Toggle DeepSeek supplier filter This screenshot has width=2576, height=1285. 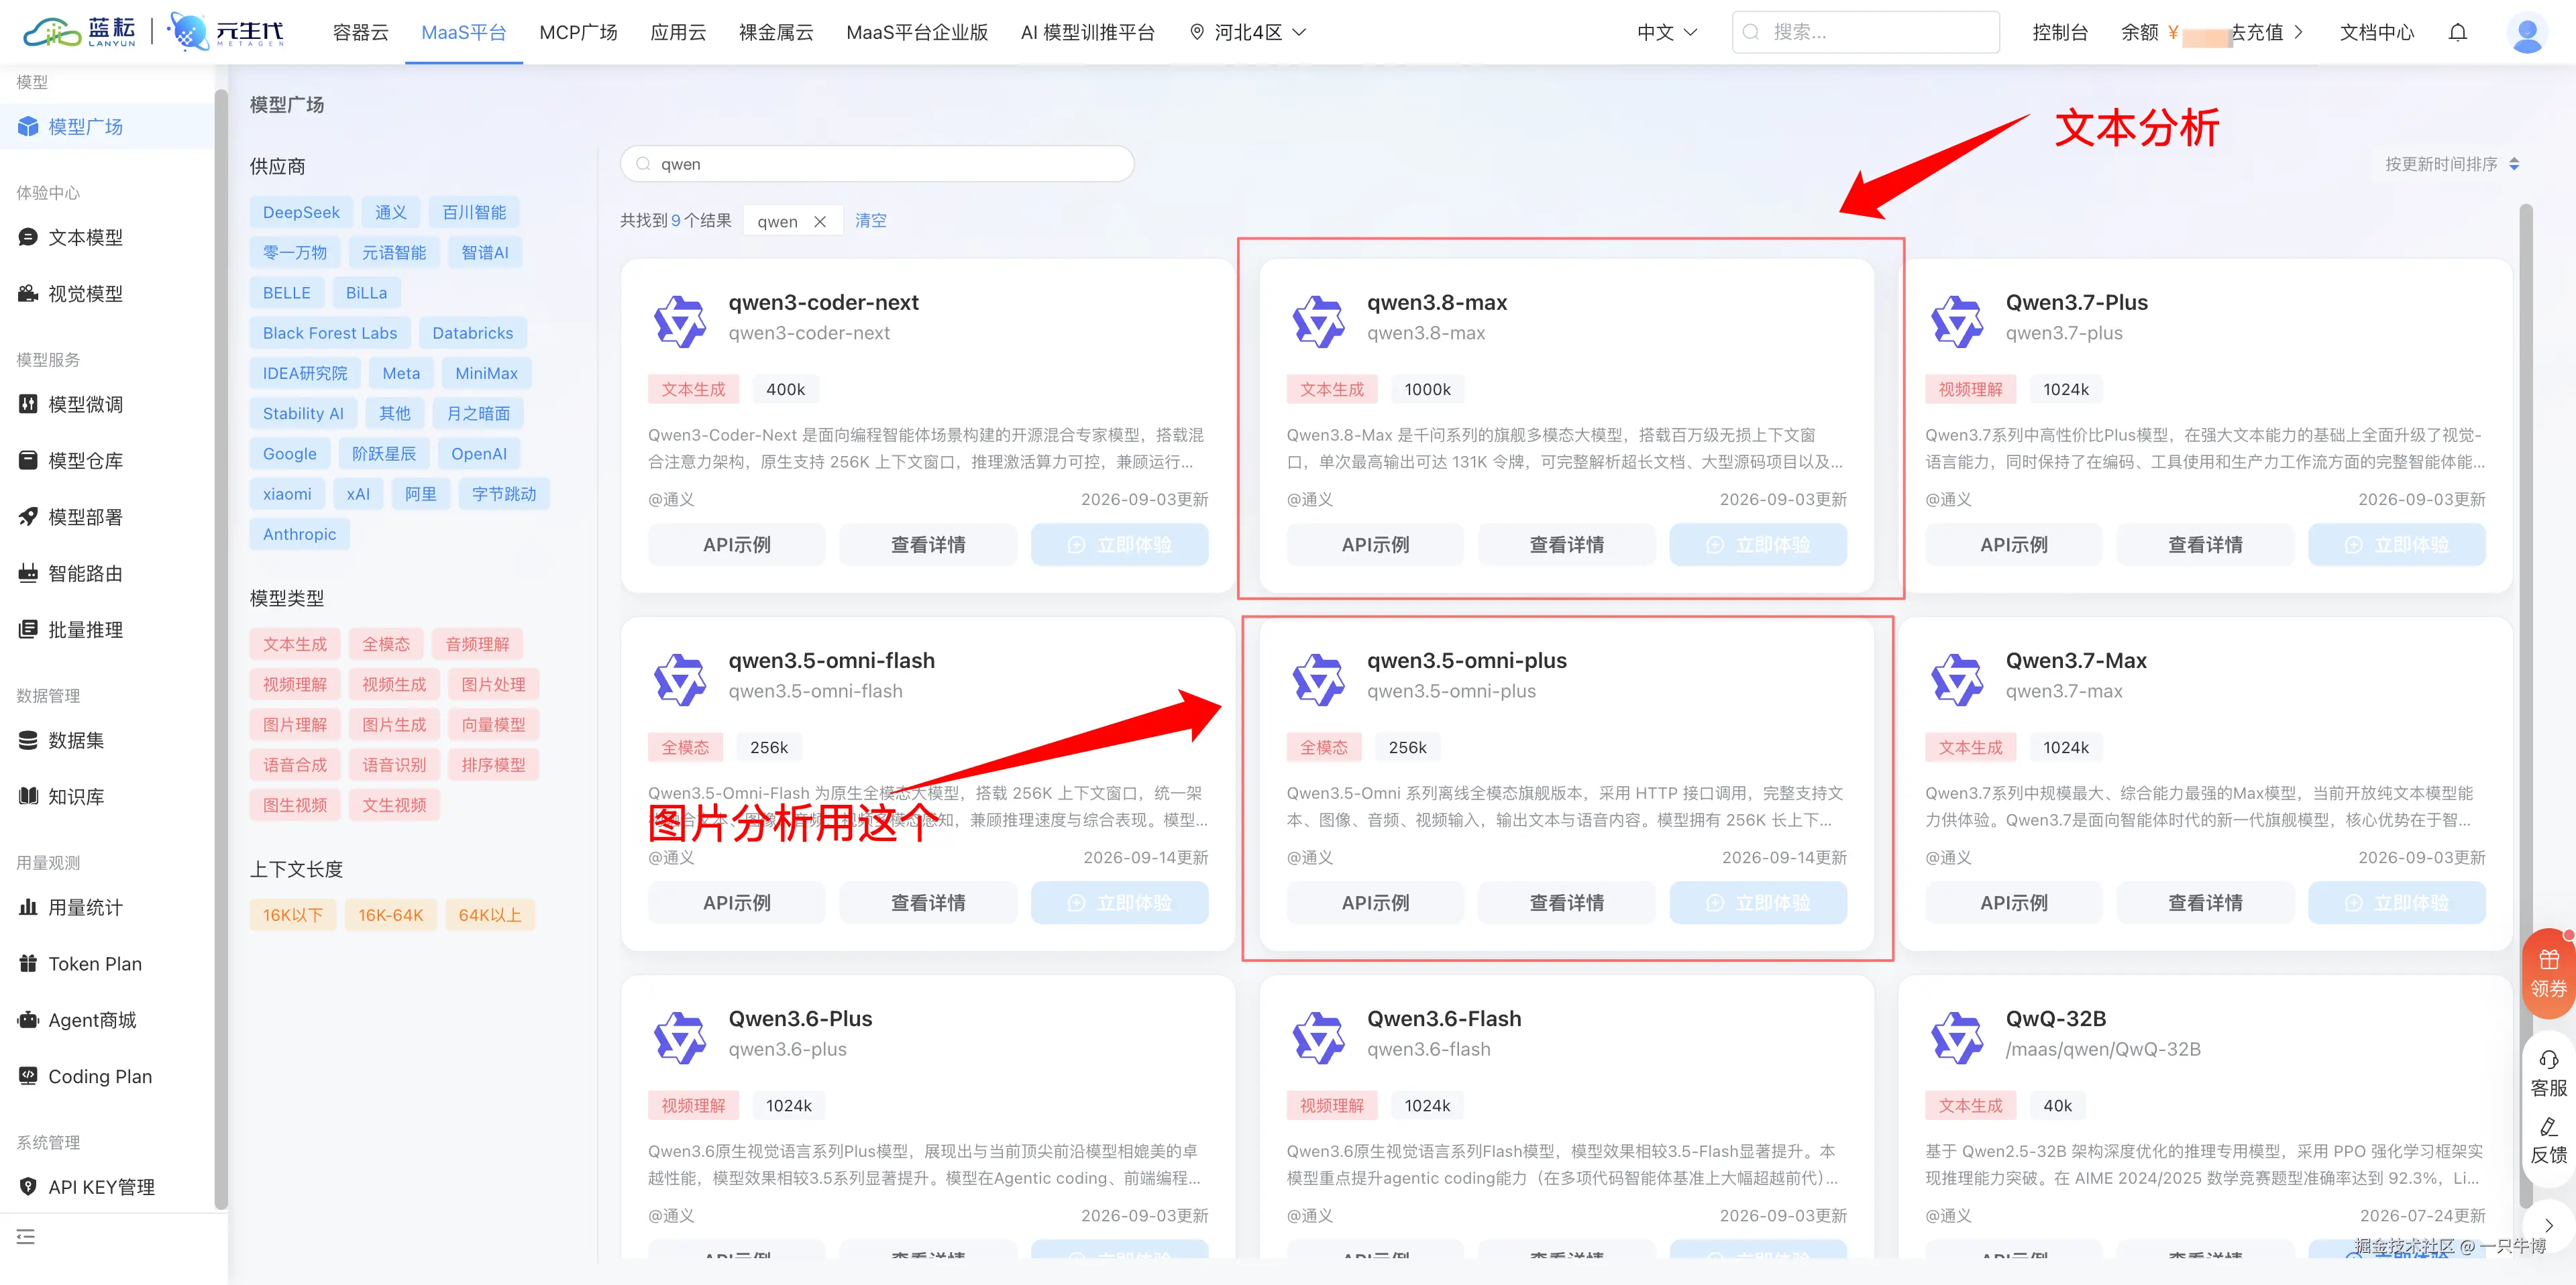301,212
